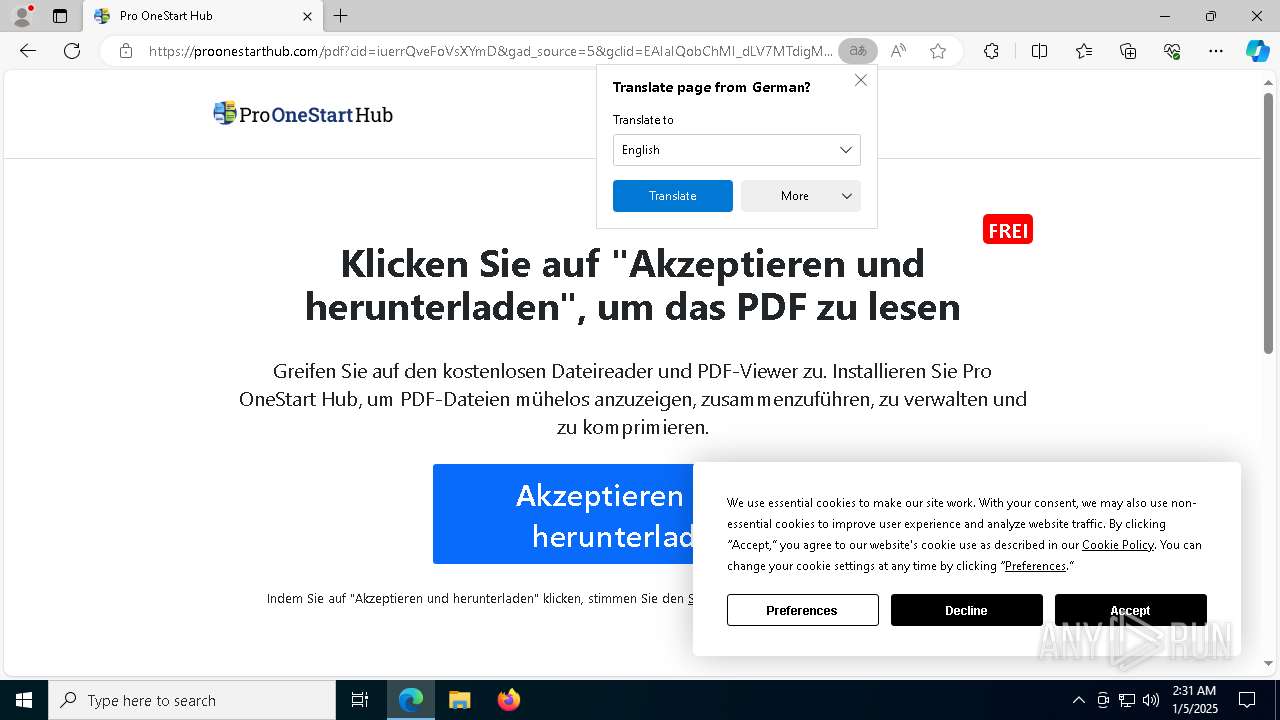The height and width of the screenshot is (720, 1280).
Task: View site information lock icon
Action: pos(126,51)
